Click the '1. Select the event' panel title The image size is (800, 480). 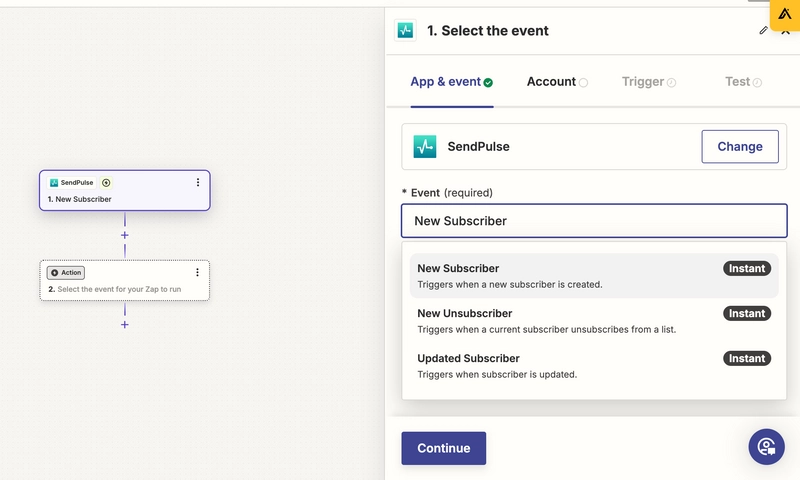(487, 31)
